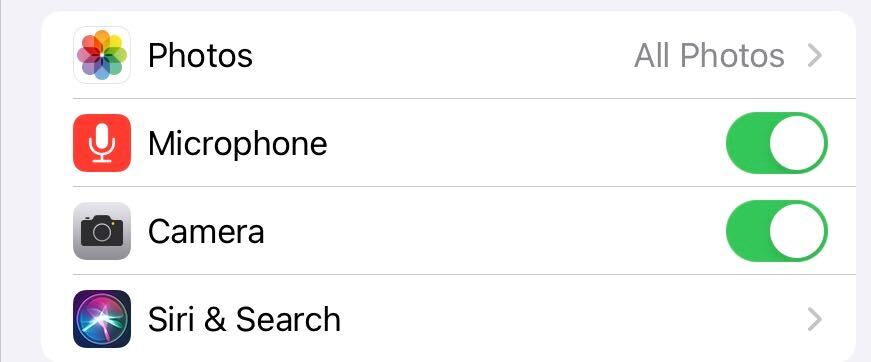
Task: Click empty space in Microphone row
Action: click(522, 143)
